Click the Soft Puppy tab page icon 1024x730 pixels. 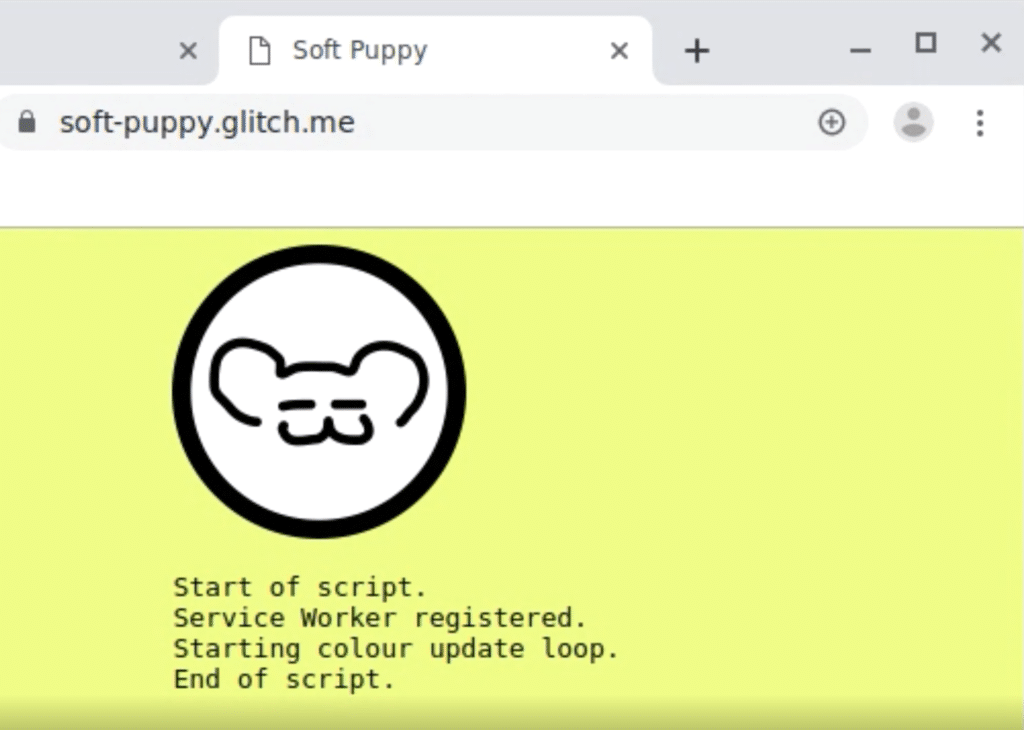tap(260, 51)
